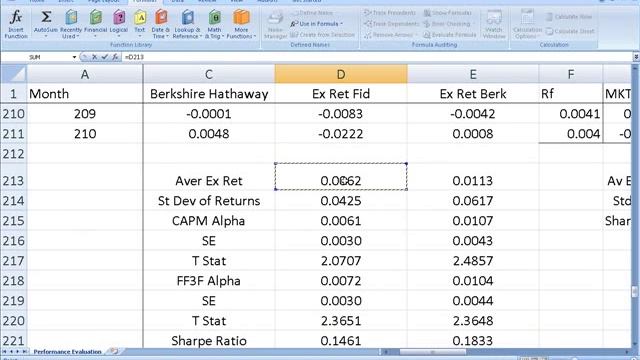This screenshot has width=640, height=360.
Task: Click Trace Precedents
Action: pyautogui.click(x=390, y=13)
